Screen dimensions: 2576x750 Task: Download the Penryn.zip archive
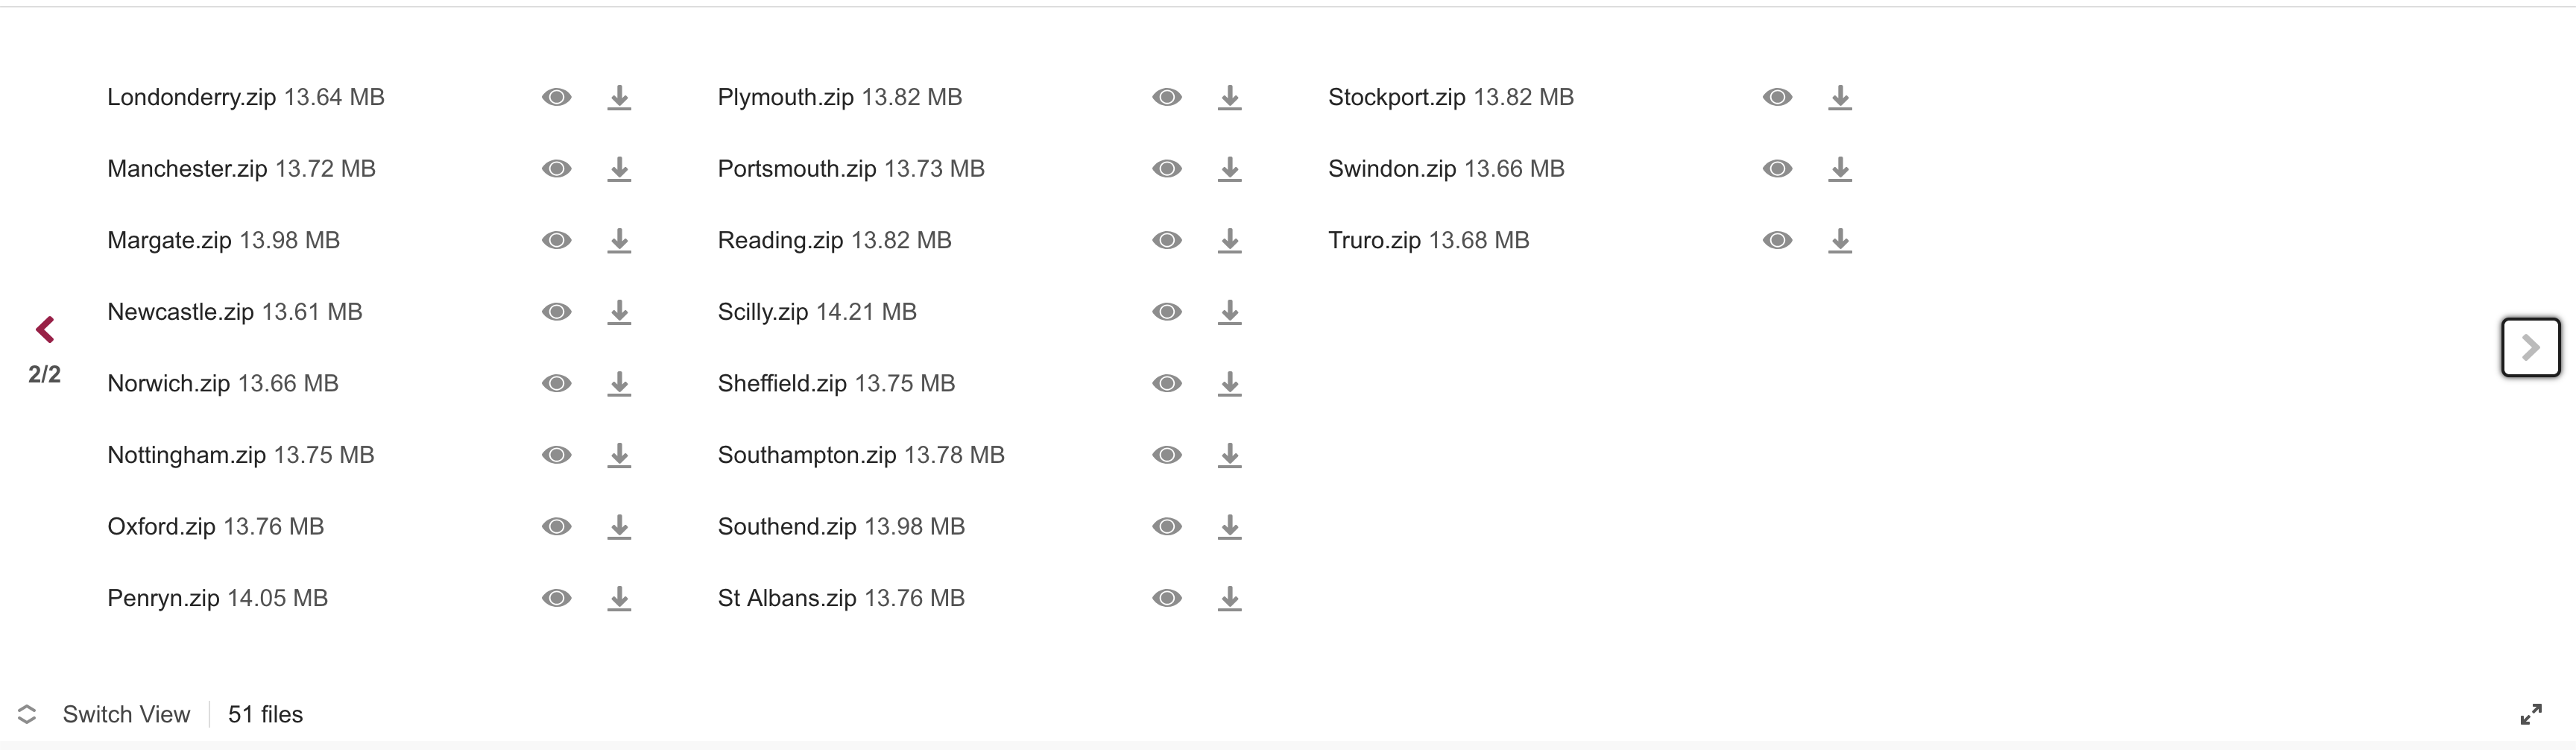point(619,598)
